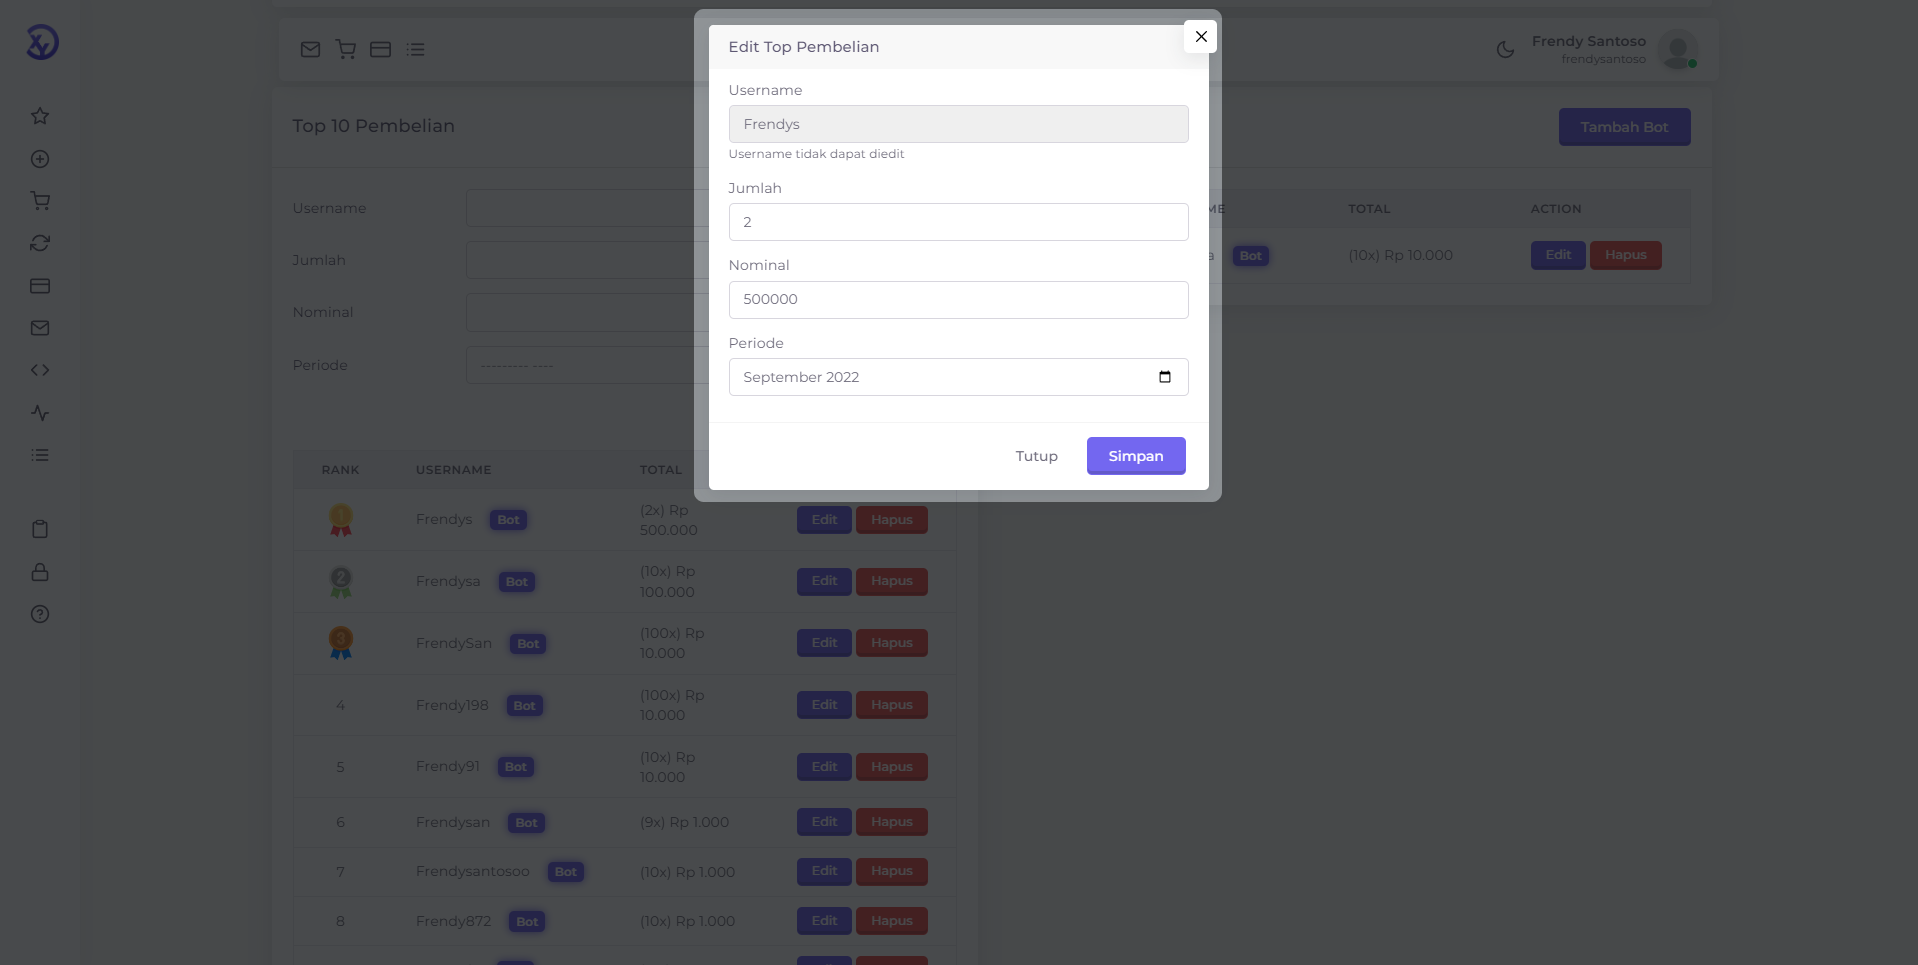Screen dimensions: 1918x965
Task: Open the star favorites sidebar icon
Action: coord(40,116)
